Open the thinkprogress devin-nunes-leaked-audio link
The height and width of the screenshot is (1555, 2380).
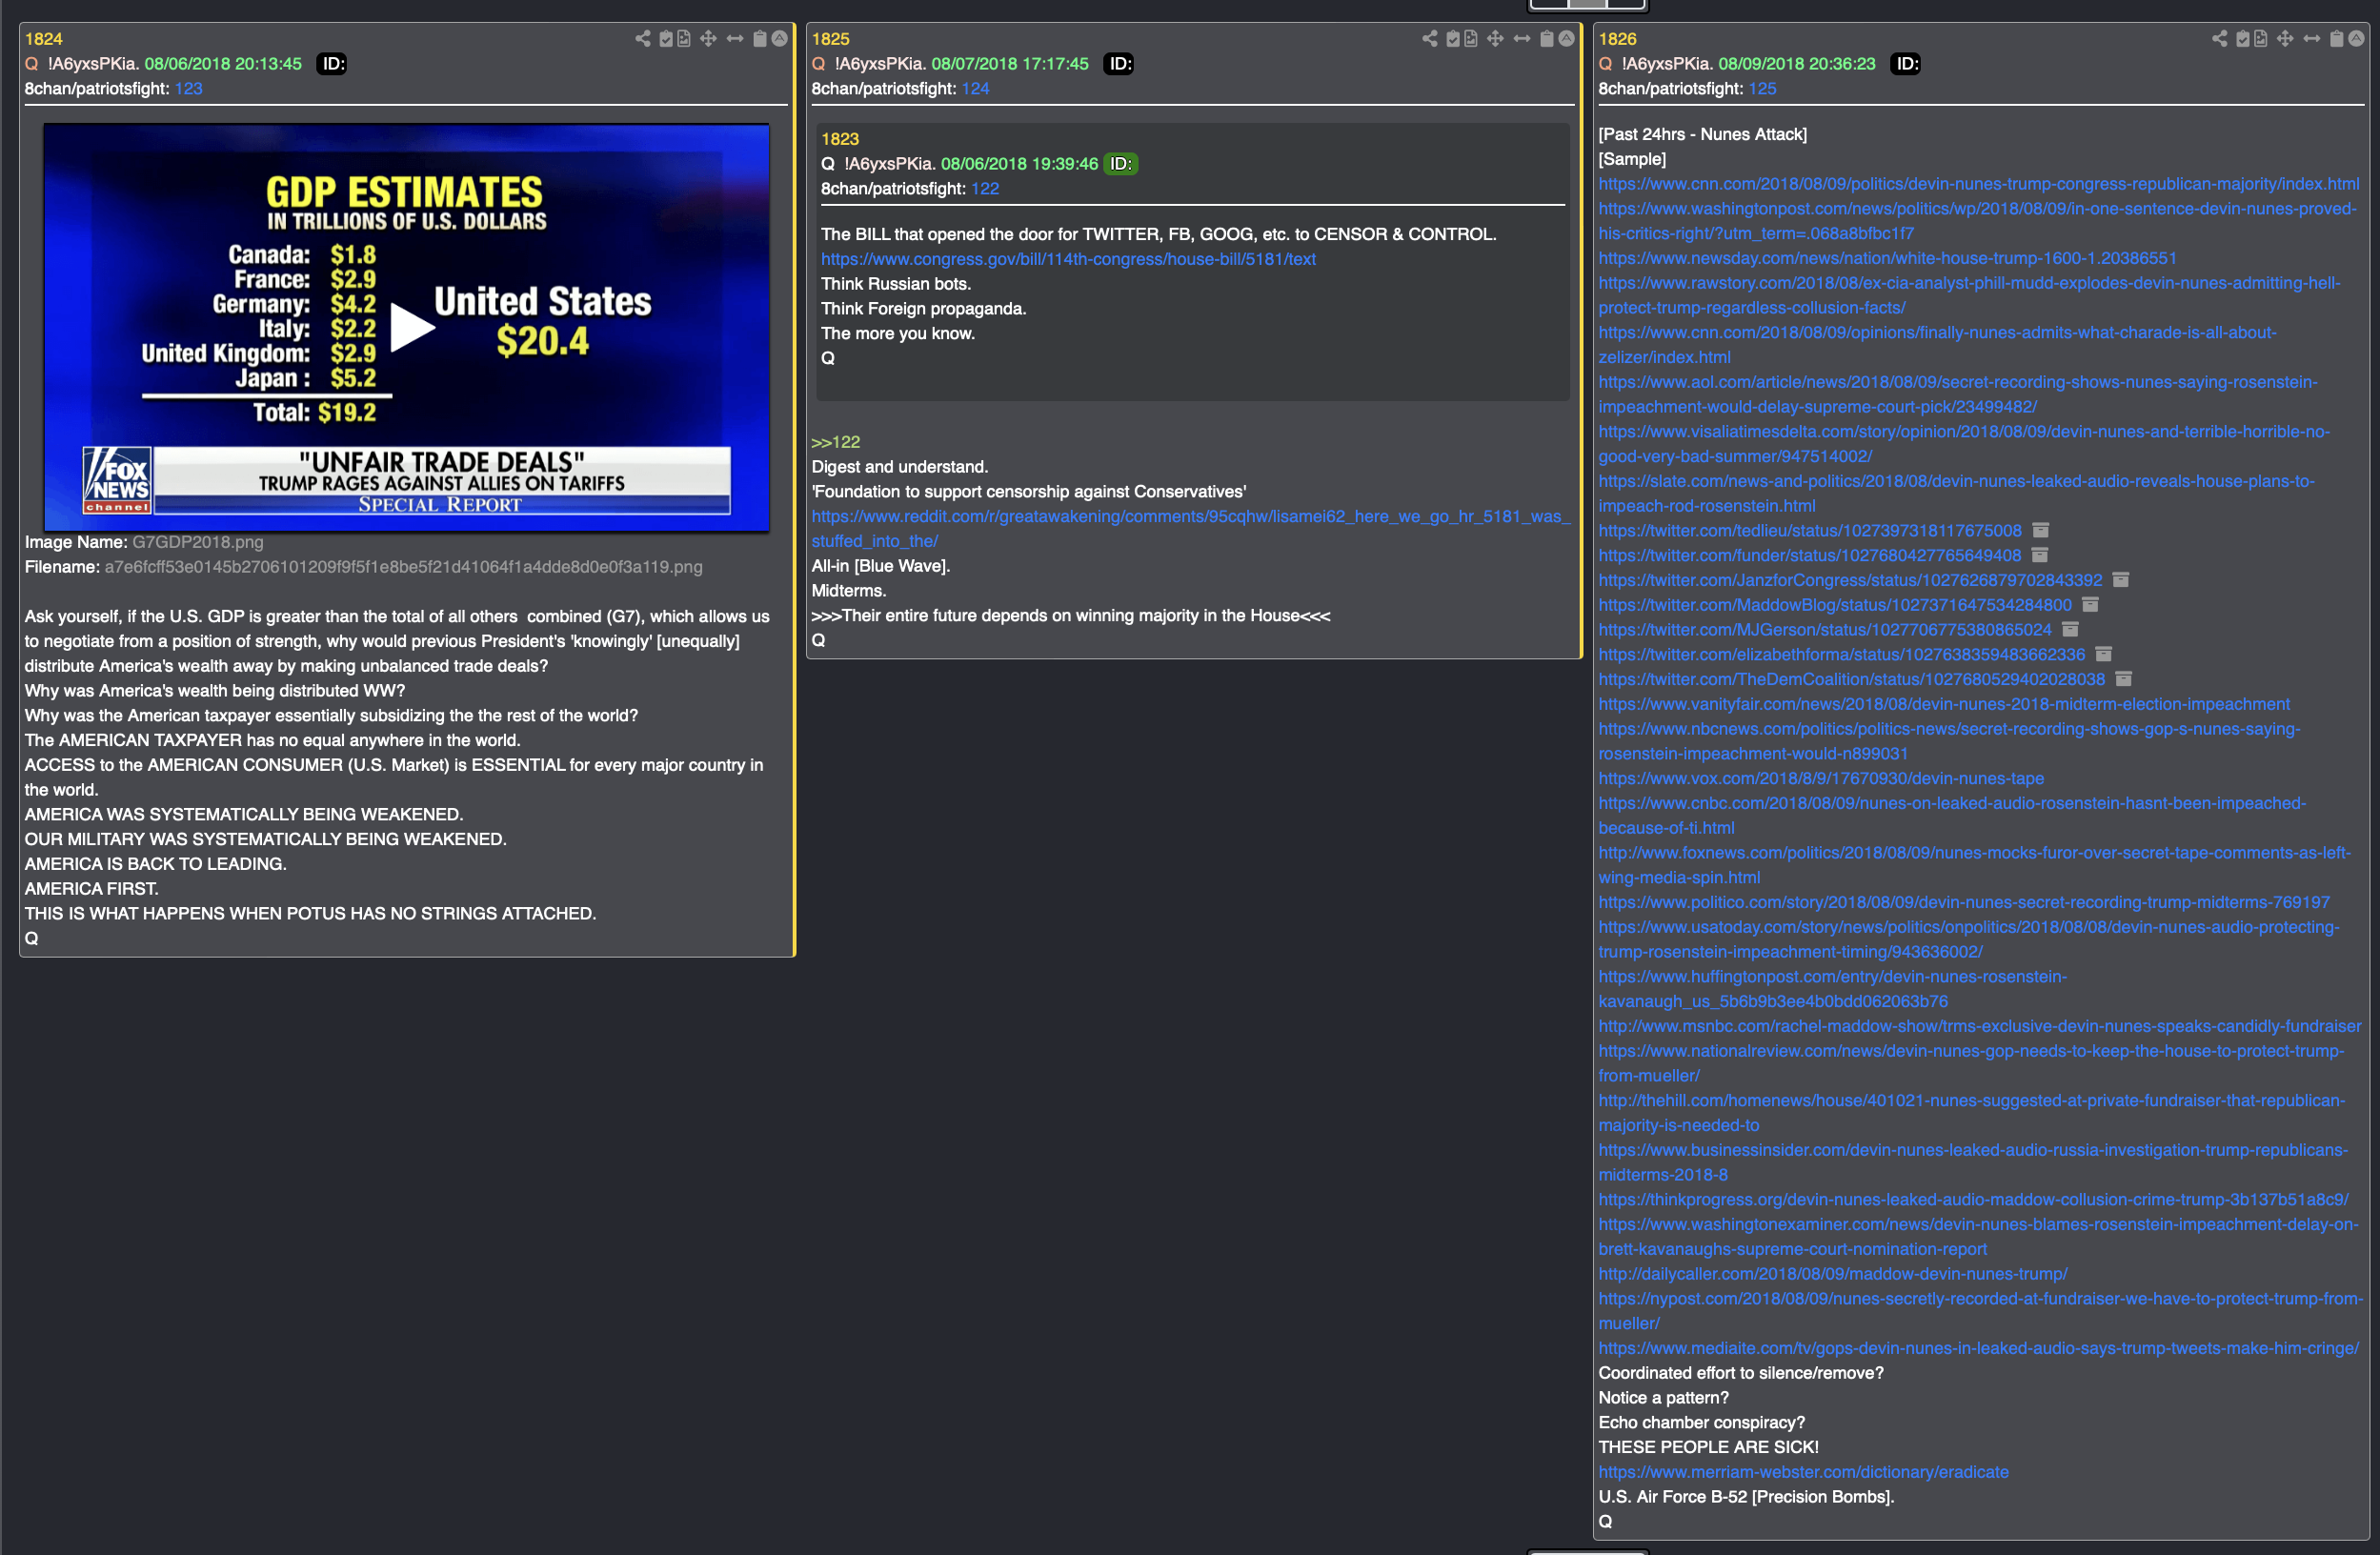[1973, 1199]
